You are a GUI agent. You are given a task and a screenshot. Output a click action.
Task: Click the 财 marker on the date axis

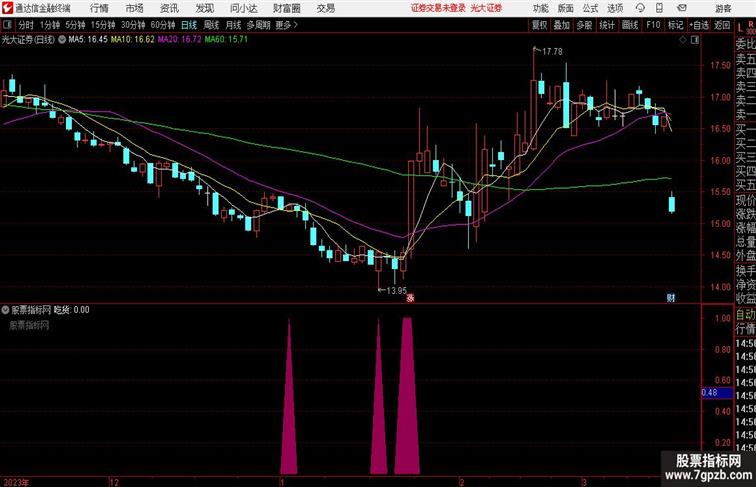[x=671, y=298]
